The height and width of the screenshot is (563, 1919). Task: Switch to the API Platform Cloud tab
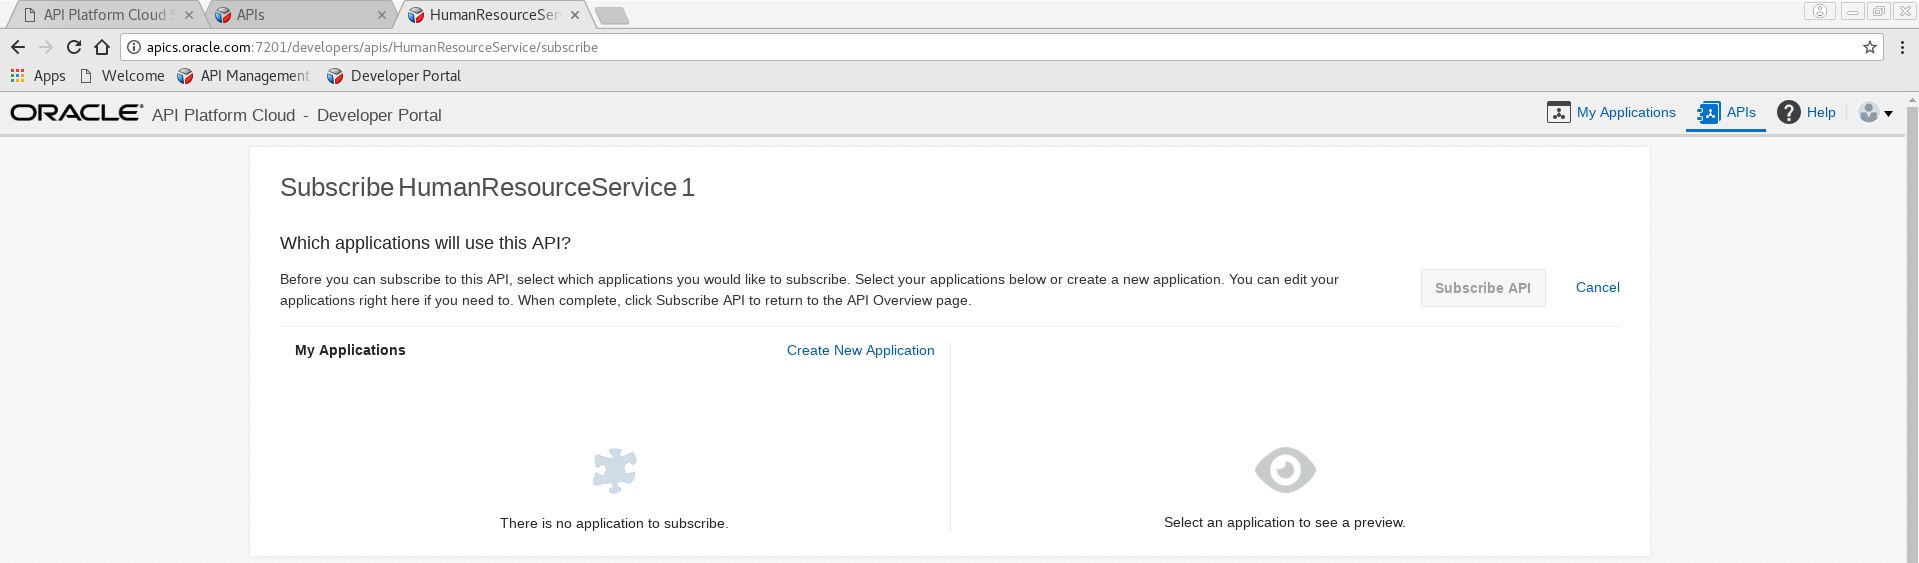(104, 15)
